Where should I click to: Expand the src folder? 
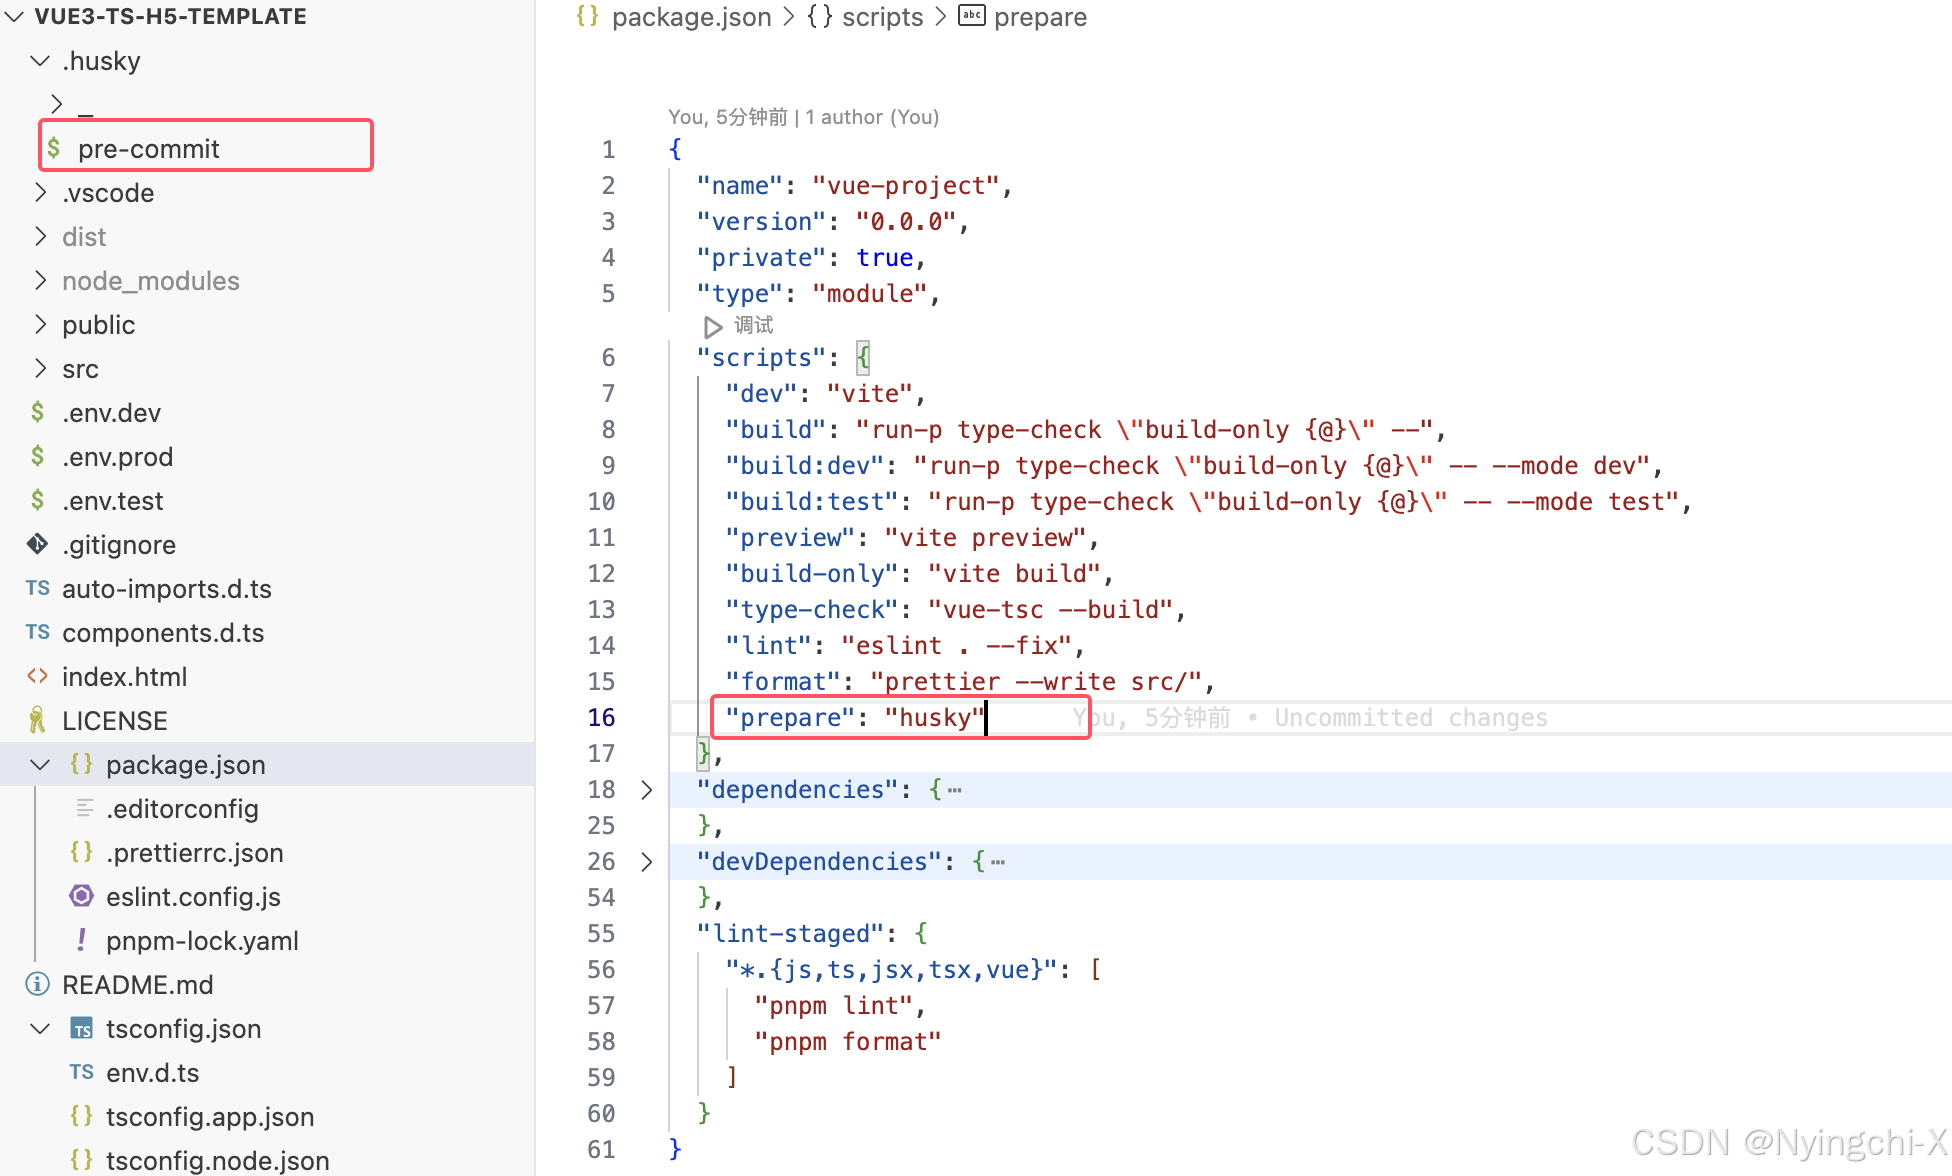click(40, 368)
